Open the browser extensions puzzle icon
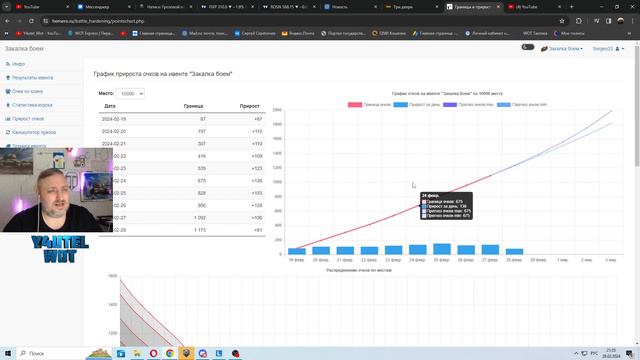The image size is (640, 360). click(579, 21)
